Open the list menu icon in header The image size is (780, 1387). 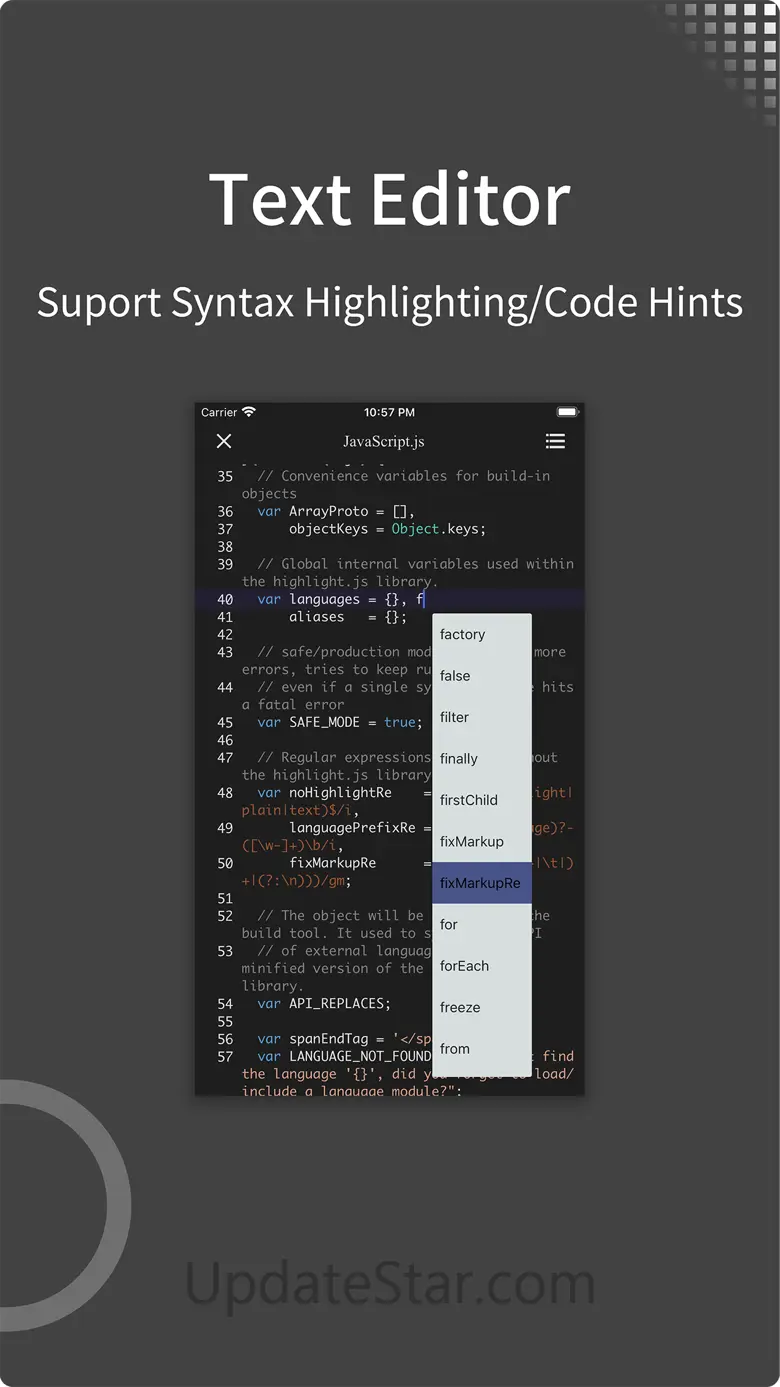(x=555, y=441)
